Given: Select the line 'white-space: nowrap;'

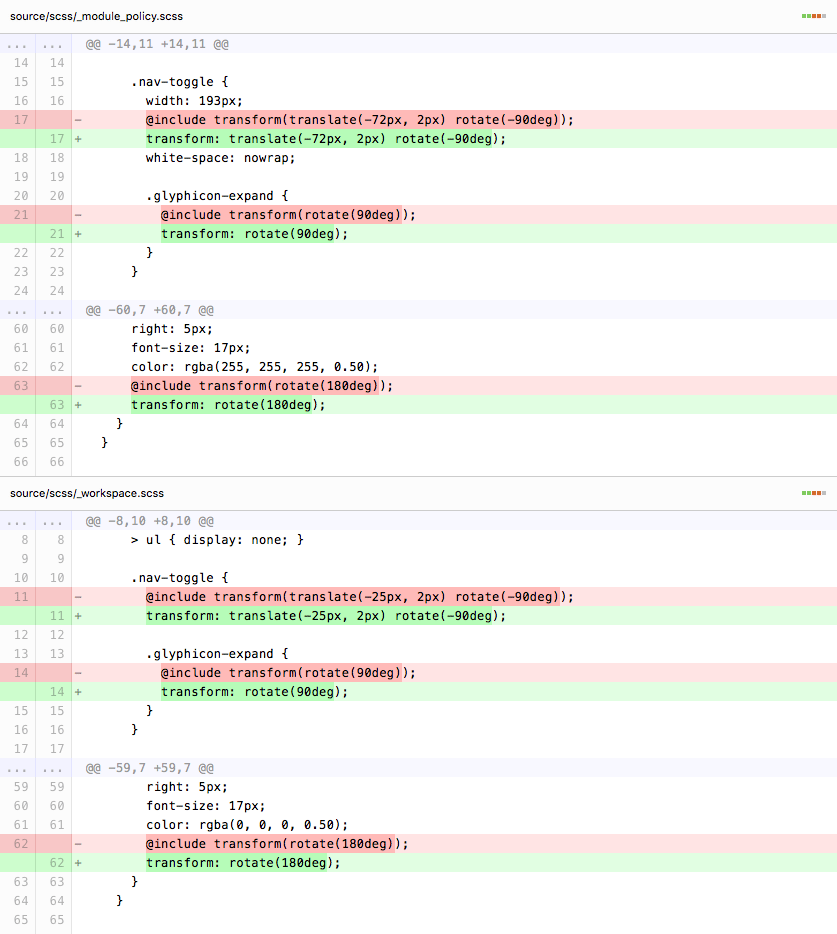Looking at the screenshot, I should pyautogui.click(x=220, y=158).
